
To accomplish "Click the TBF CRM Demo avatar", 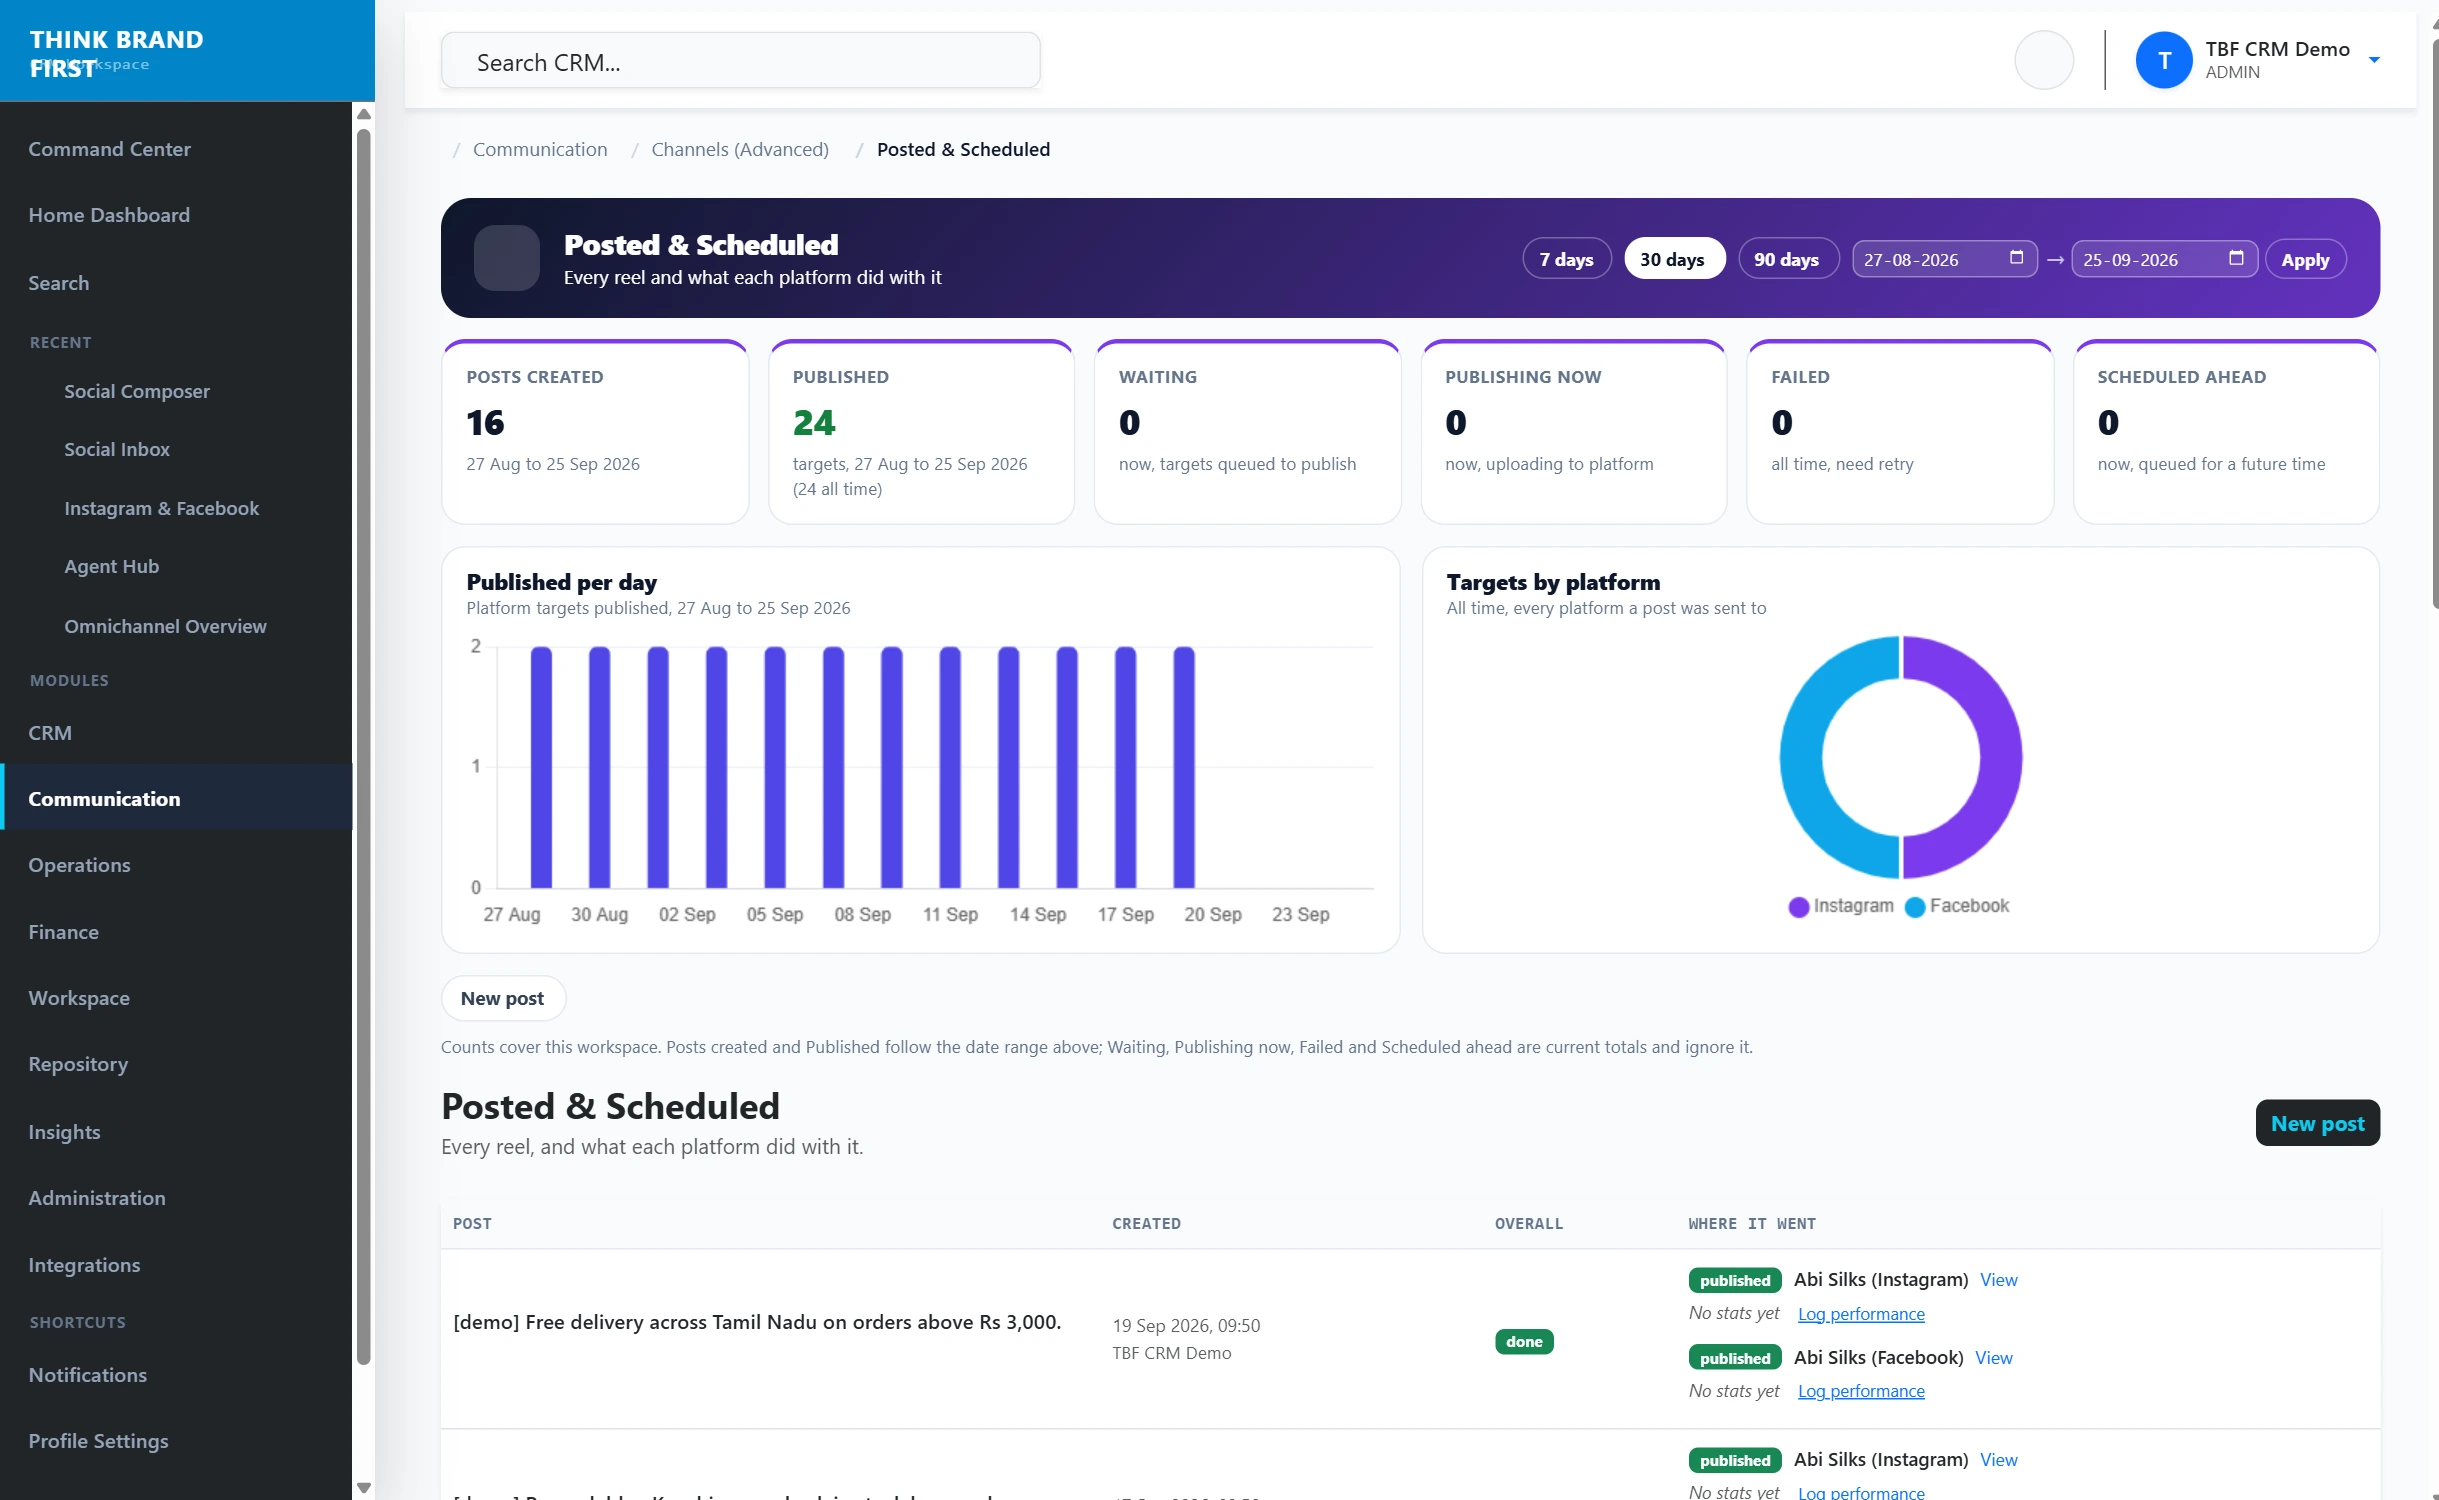I will coord(2164,60).
